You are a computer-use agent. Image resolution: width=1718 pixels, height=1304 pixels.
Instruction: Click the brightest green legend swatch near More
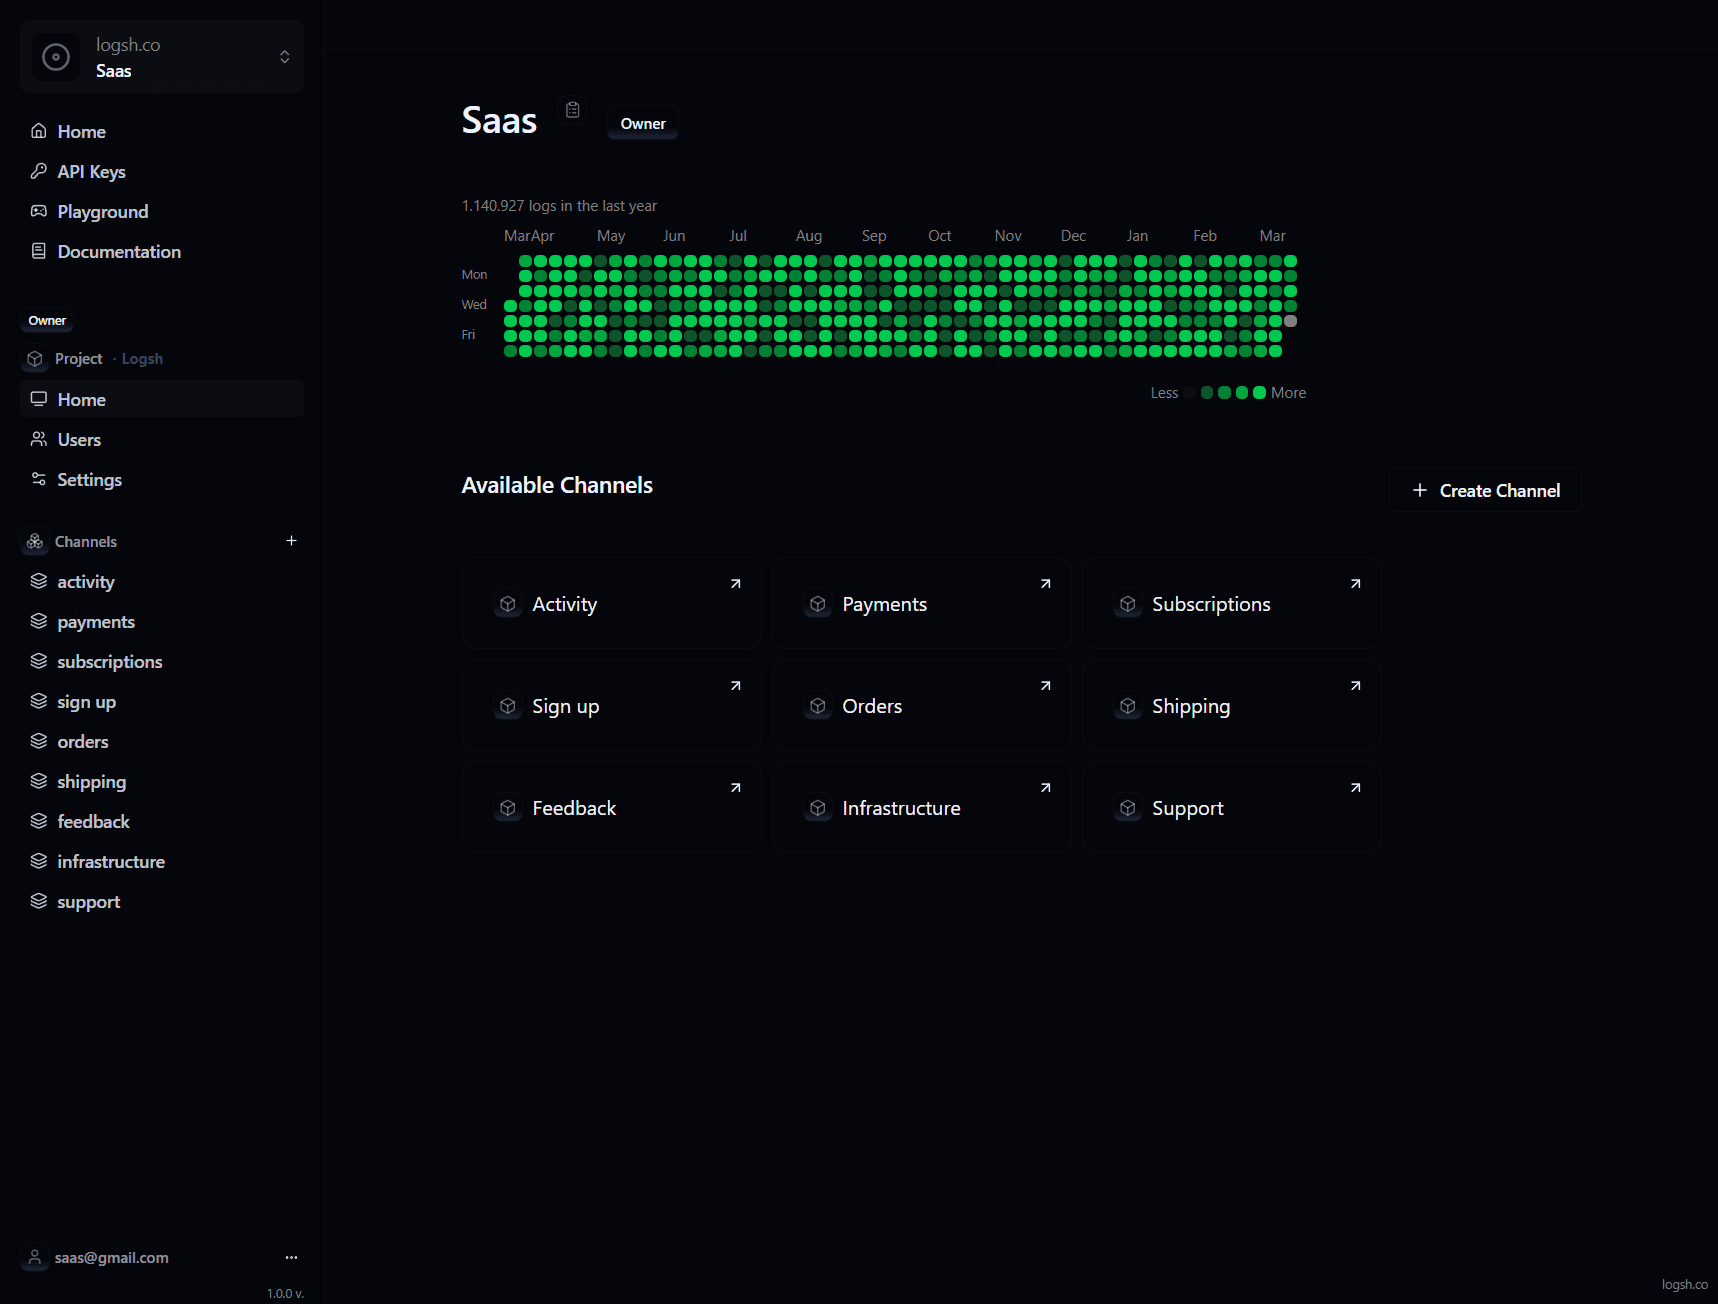(x=1260, y=393)
